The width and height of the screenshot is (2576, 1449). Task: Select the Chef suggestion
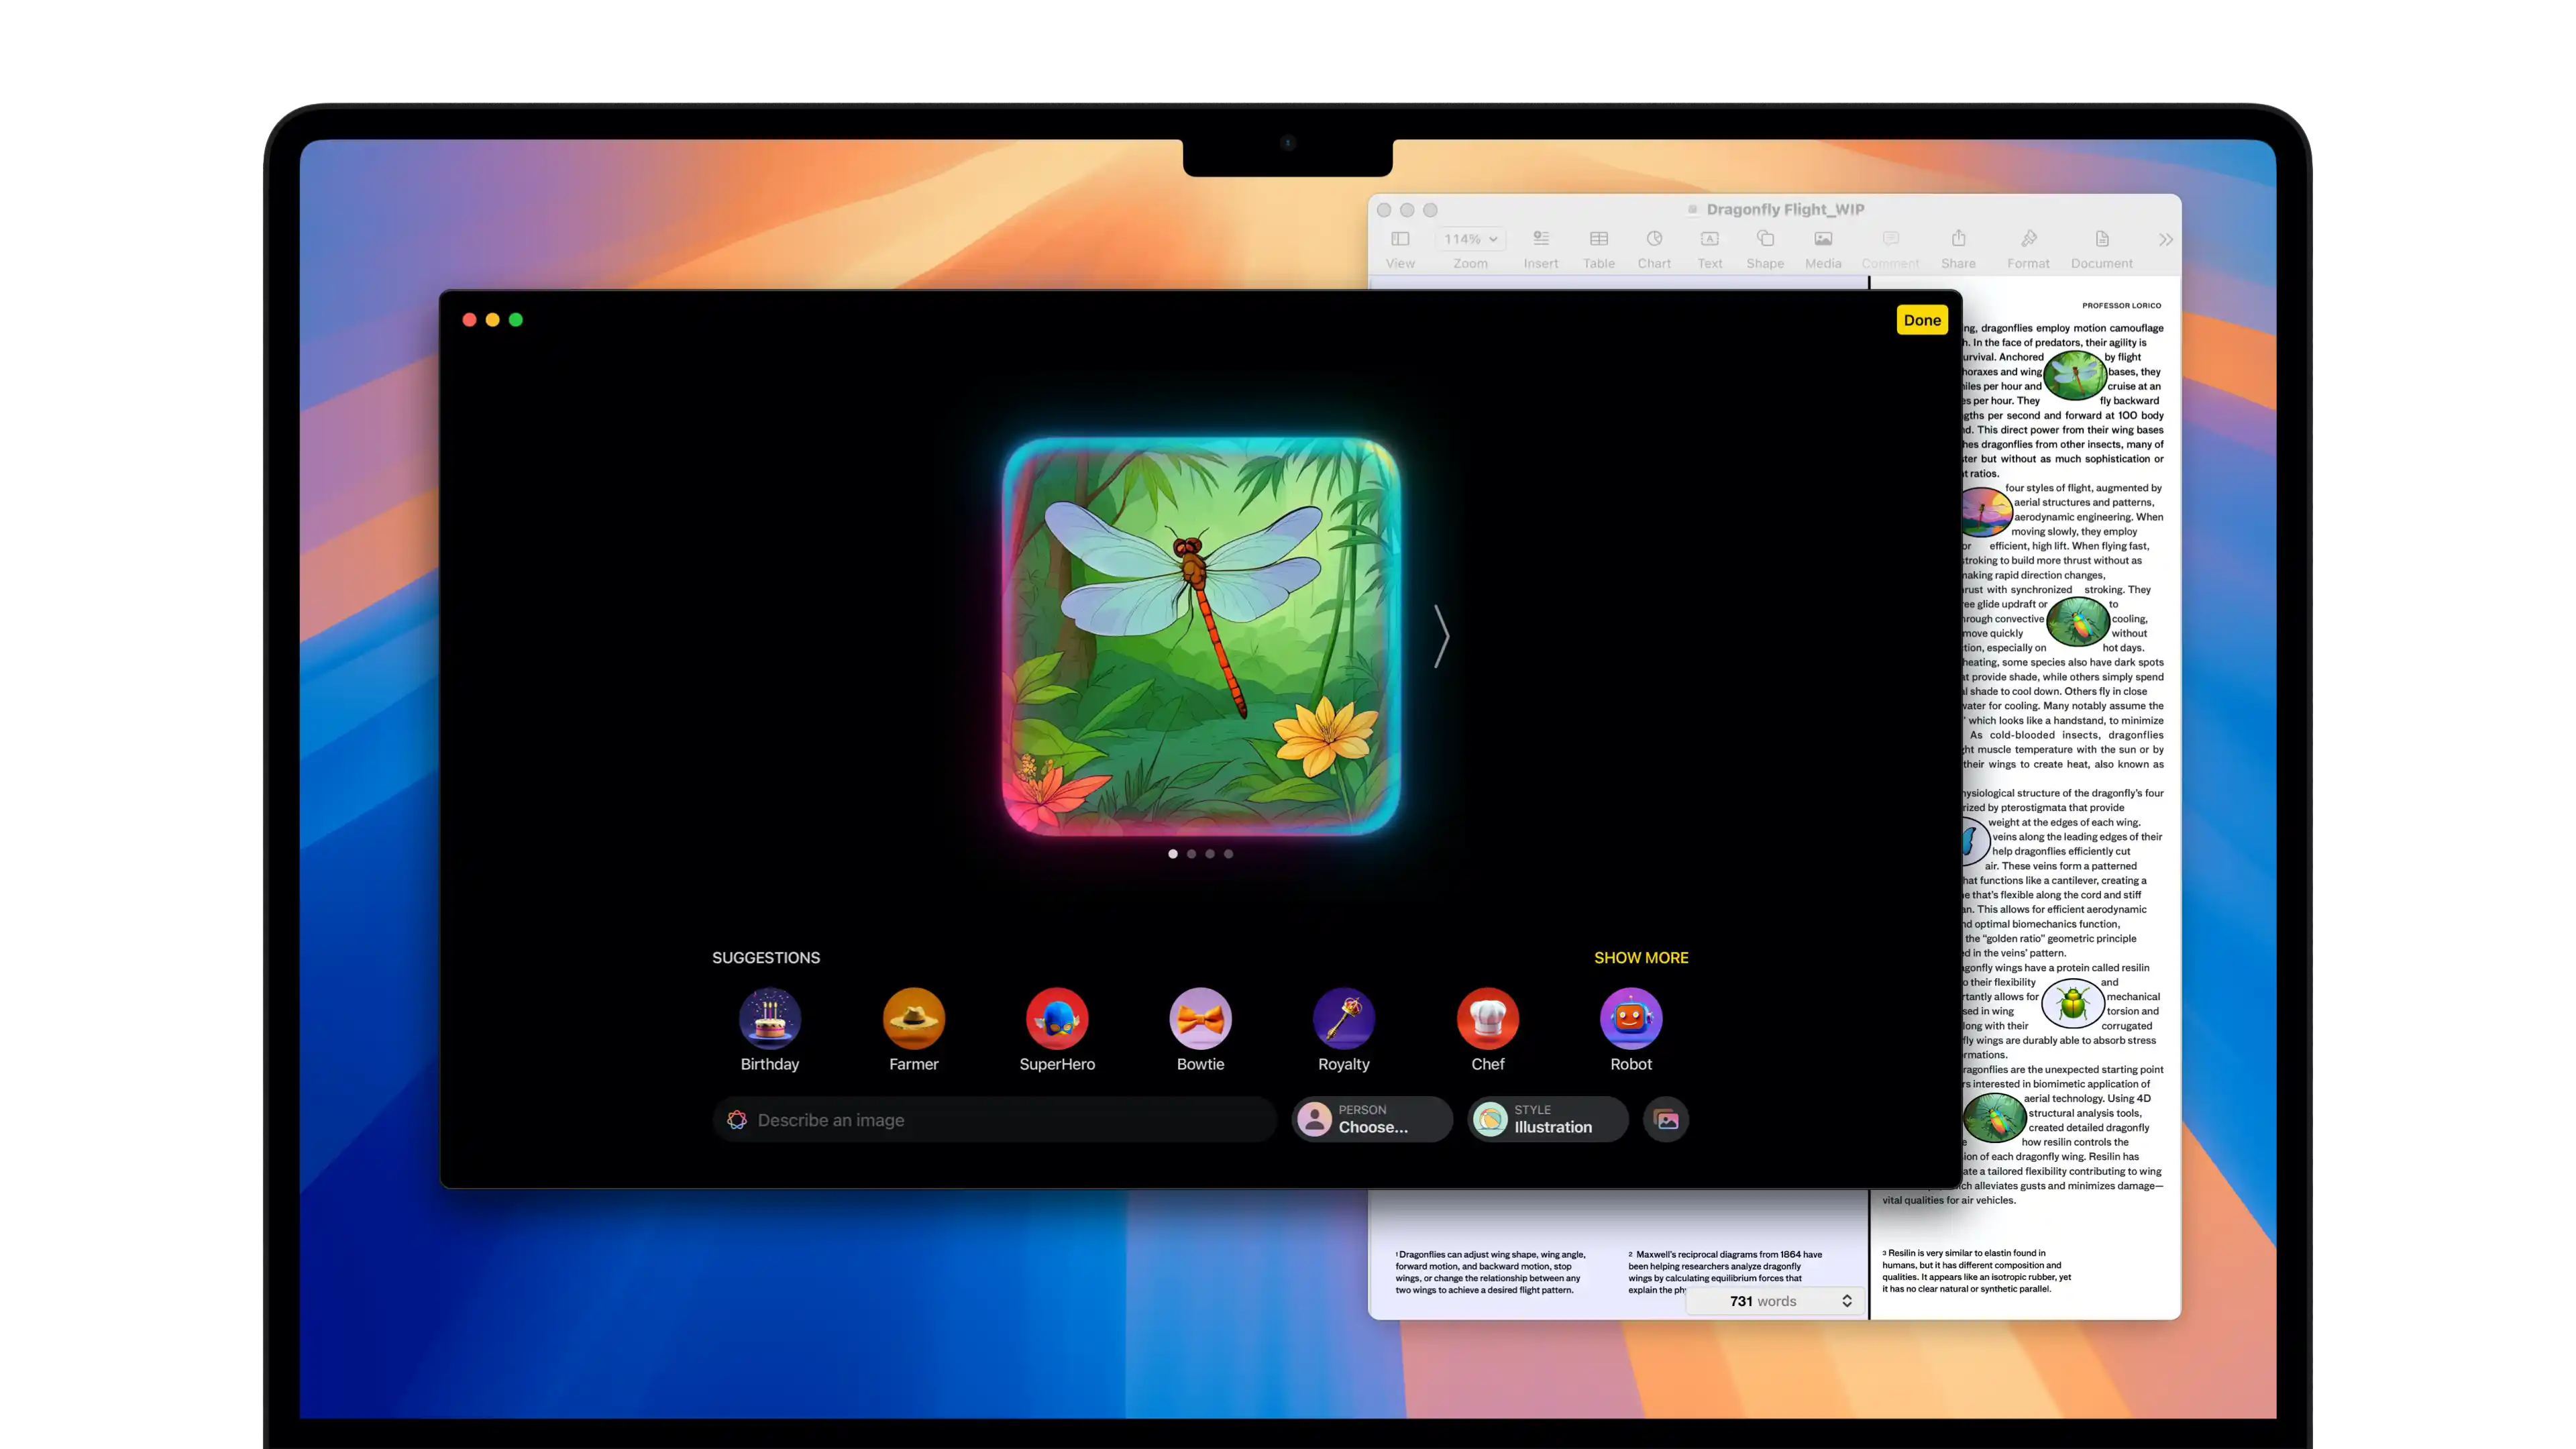pos(1488,1018)
